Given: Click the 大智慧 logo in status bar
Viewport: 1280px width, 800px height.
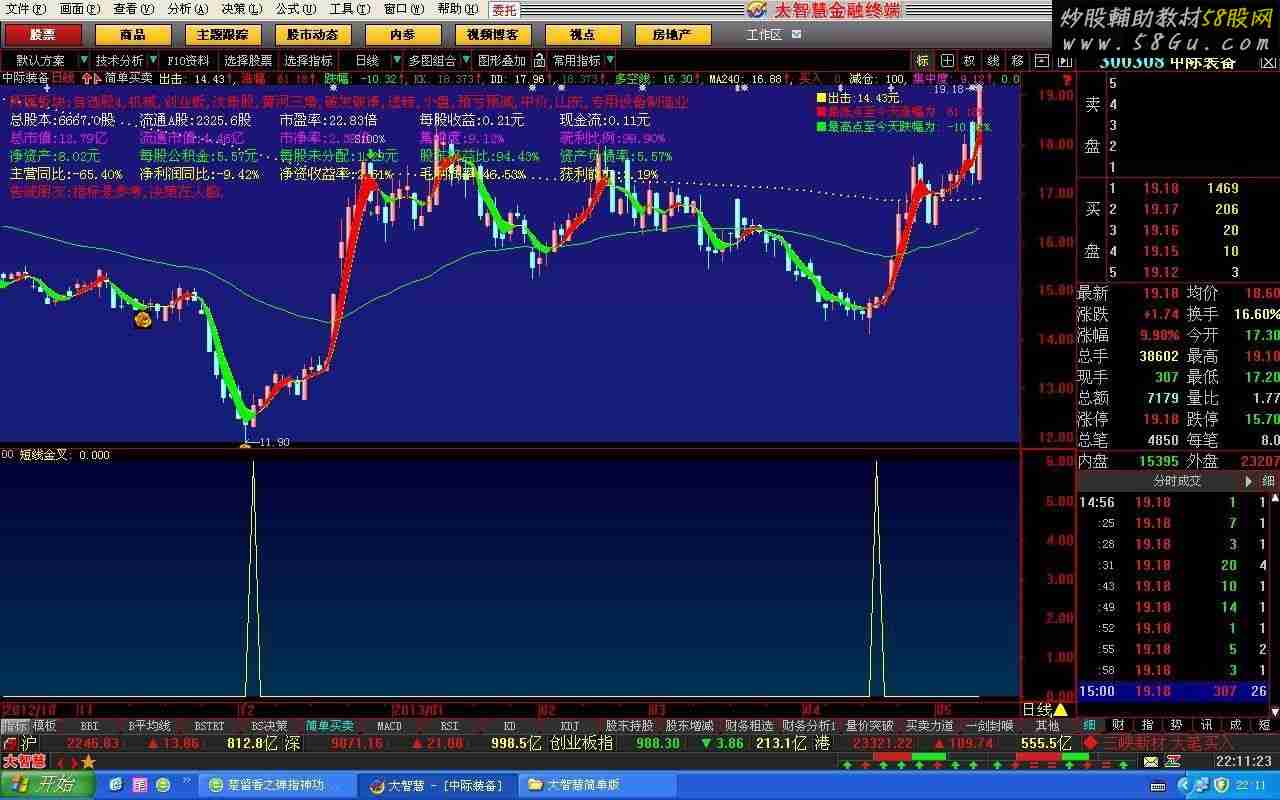Looking at the screenshot, I should 24,762.
